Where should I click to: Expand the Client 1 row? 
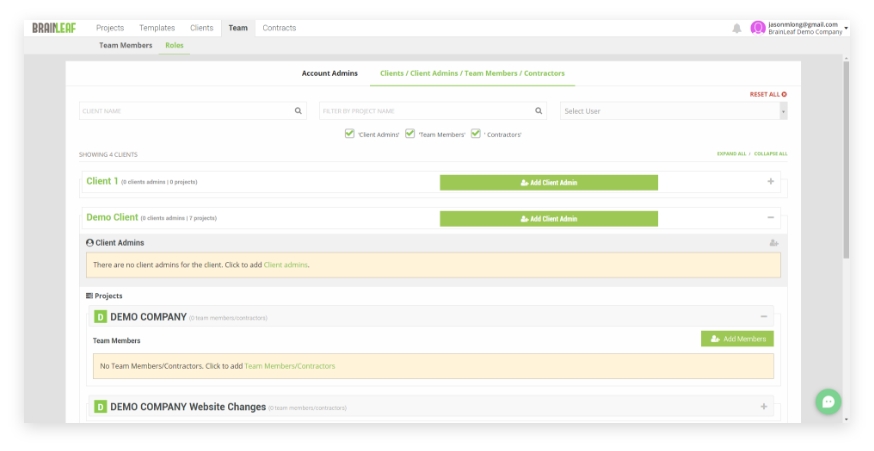click(x=771, y=181)
